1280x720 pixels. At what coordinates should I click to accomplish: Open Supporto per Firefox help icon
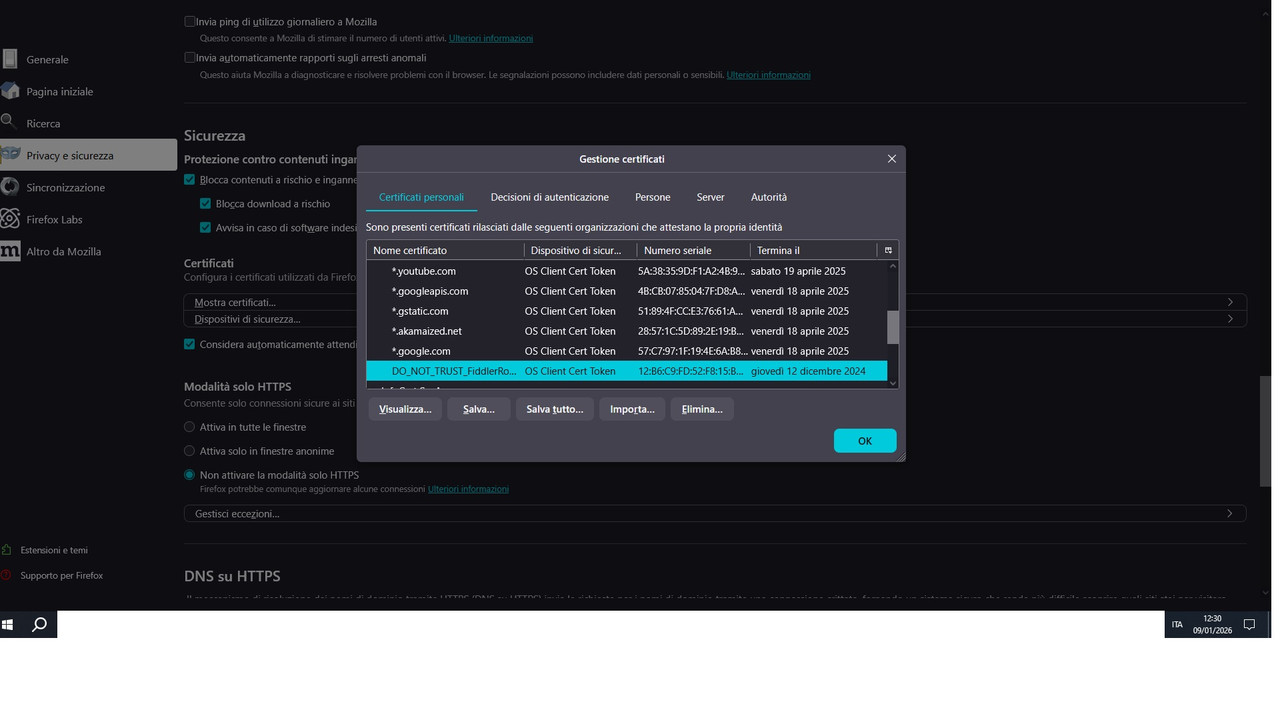tap(7, 575)
